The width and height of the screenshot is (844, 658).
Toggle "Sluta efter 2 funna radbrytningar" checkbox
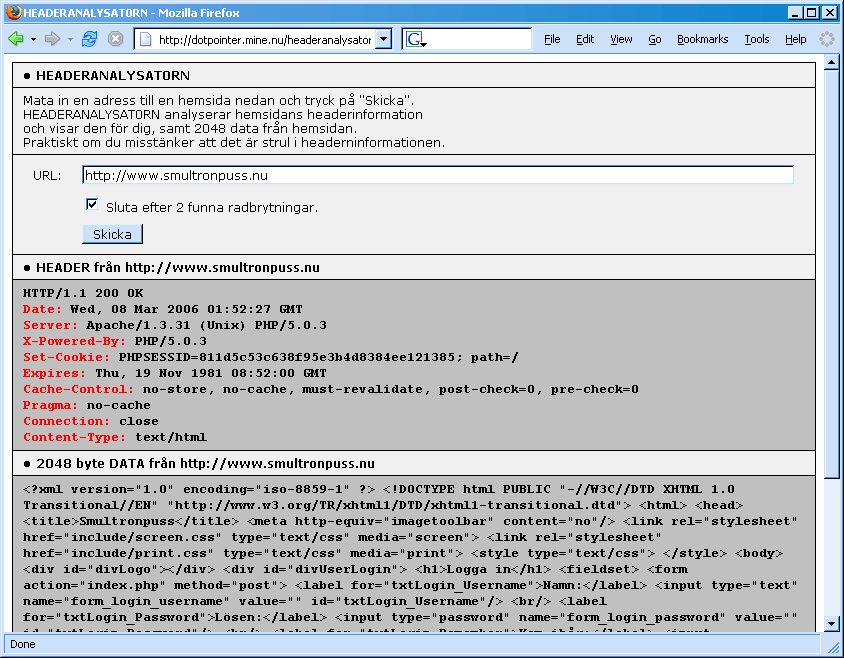click(x=93, y=206)
